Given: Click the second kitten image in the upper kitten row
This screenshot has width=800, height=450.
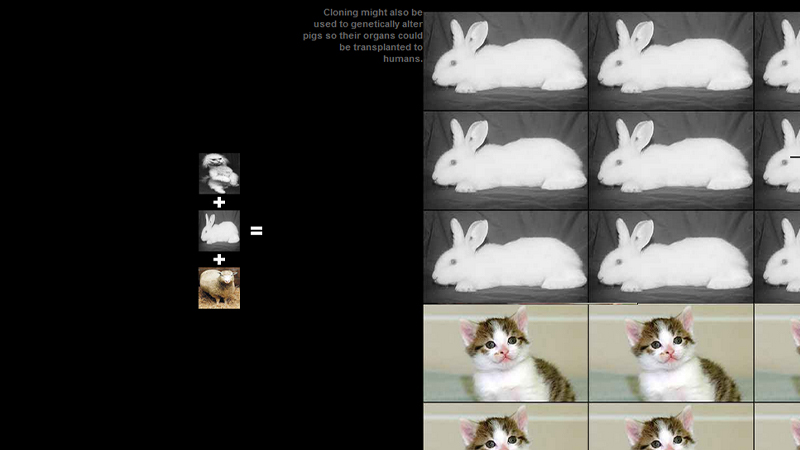Looking at the screenshot, I should (671, 353).
